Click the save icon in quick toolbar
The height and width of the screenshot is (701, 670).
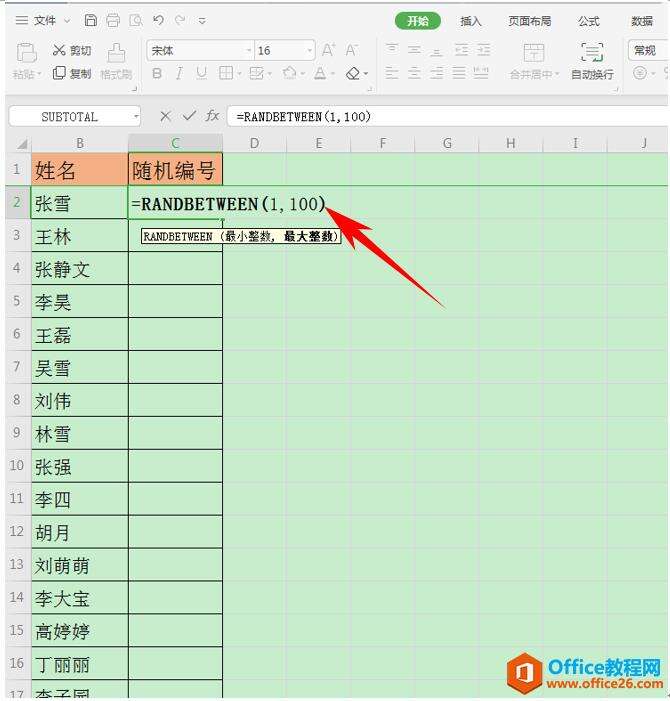click(x=91, y=20)
